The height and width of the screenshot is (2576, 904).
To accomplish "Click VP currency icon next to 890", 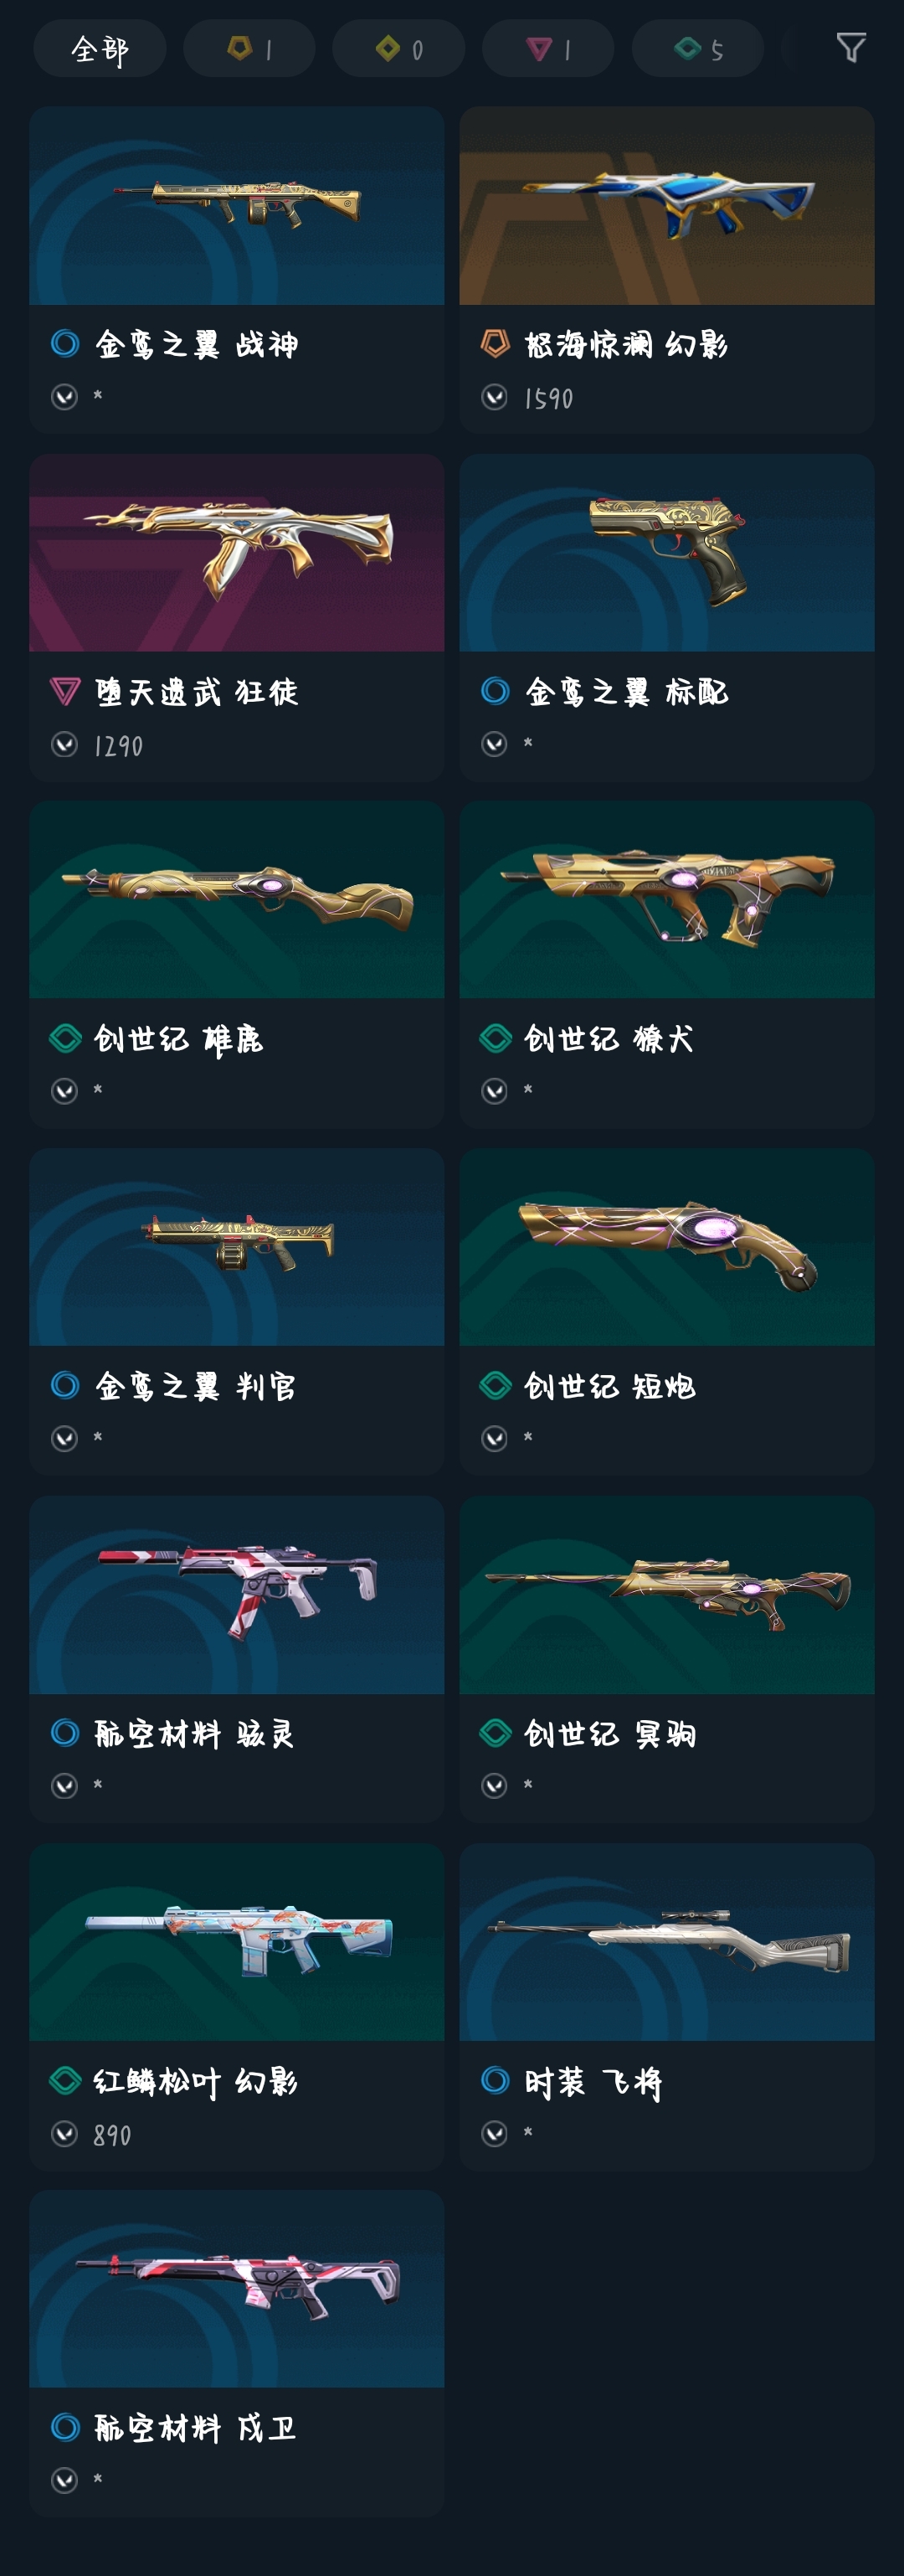I will click(x=65, y=2133).
